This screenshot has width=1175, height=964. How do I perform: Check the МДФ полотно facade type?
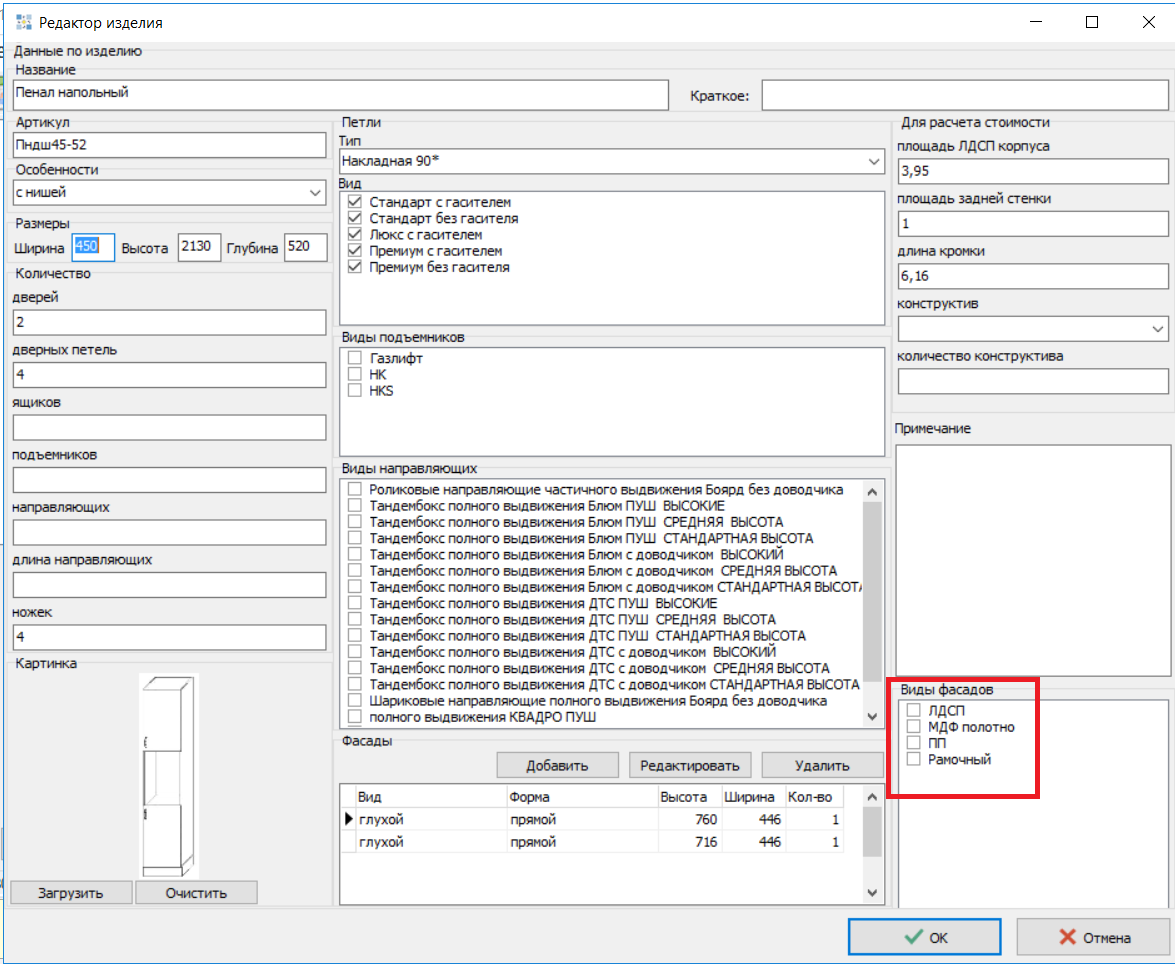coord(913,727)
